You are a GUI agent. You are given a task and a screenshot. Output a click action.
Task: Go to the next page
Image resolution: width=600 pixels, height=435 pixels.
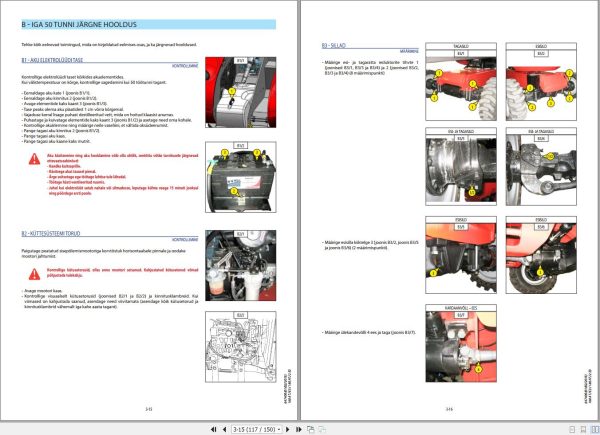[288, 430]
